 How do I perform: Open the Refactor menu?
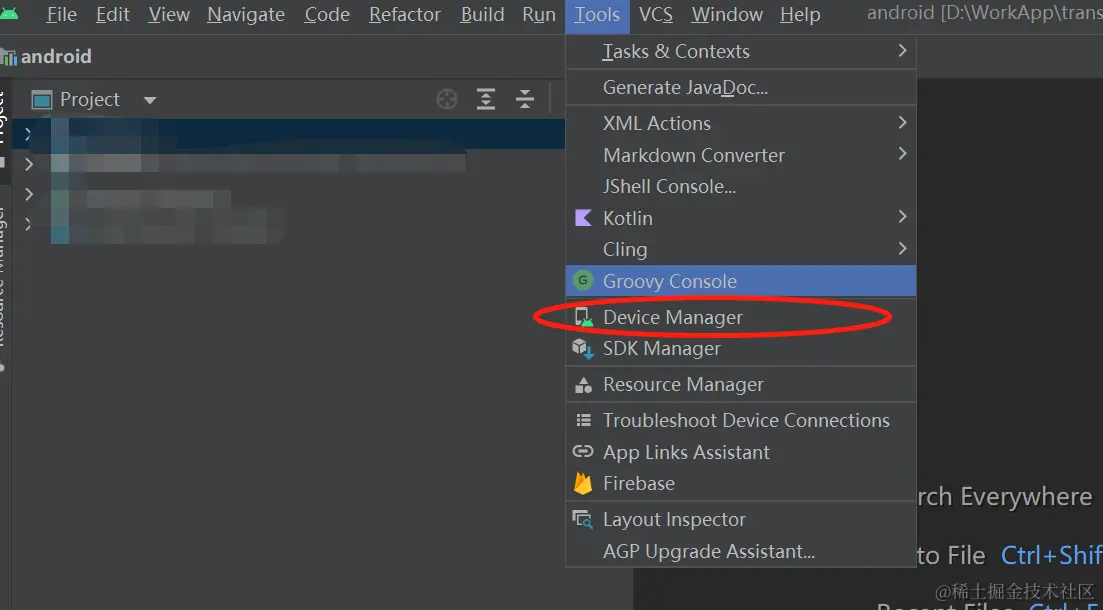click(405, 15)
